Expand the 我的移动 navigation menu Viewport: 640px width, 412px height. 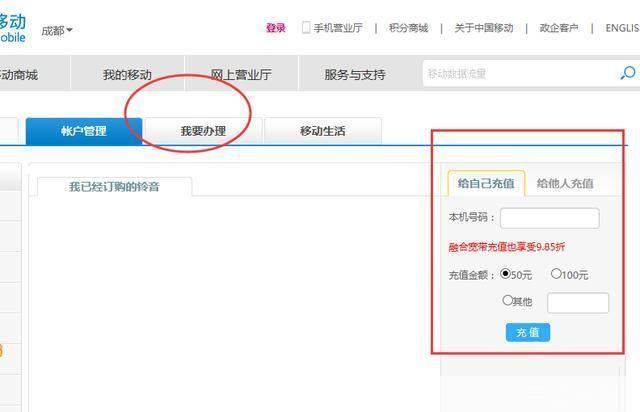click(x=127, y=75)
